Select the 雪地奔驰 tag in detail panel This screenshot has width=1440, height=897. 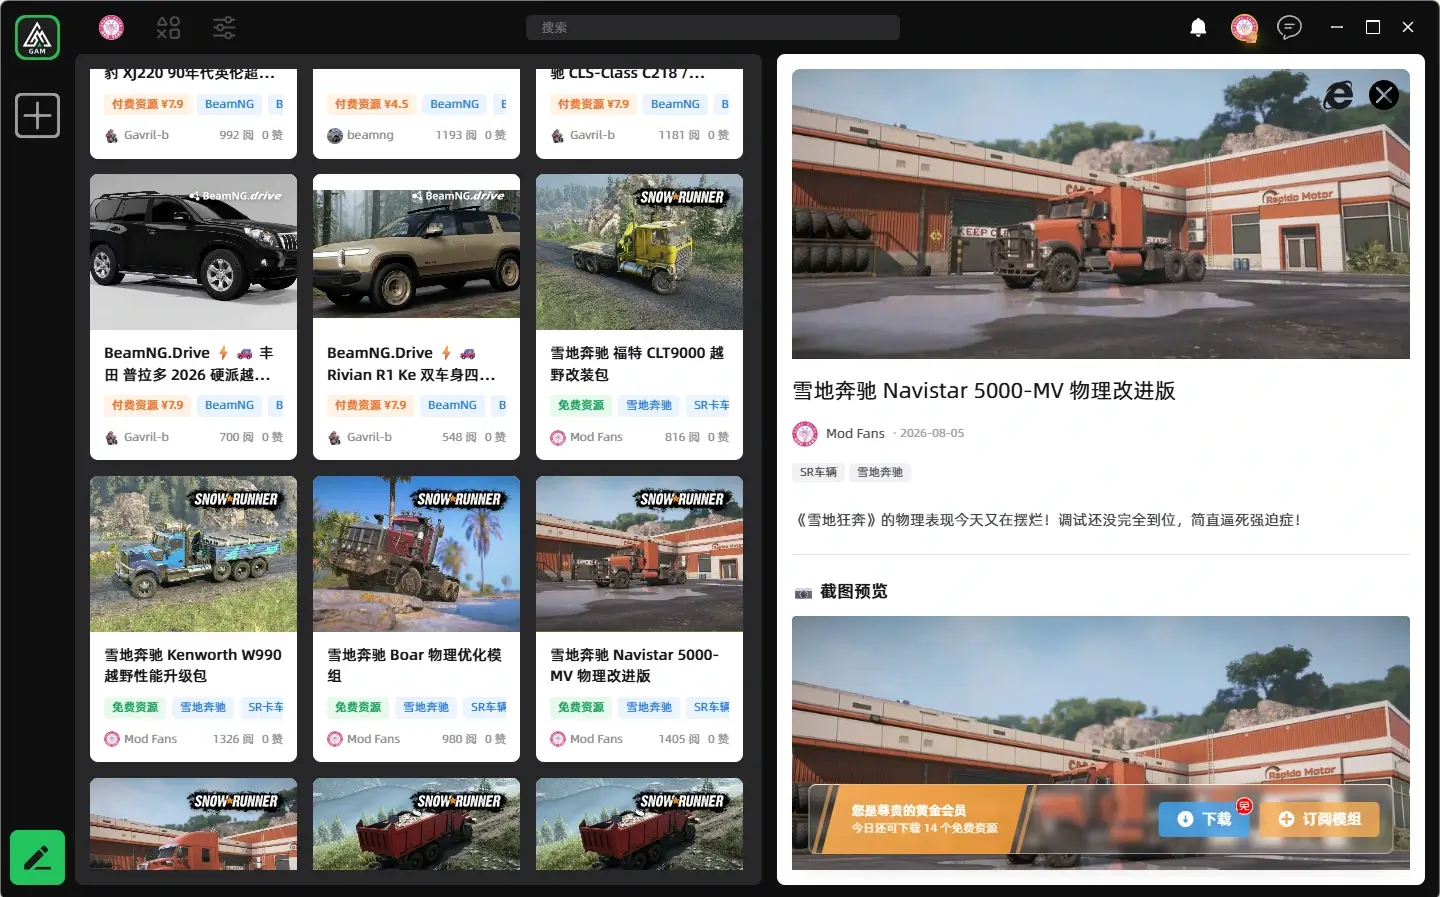click(880, 472)
